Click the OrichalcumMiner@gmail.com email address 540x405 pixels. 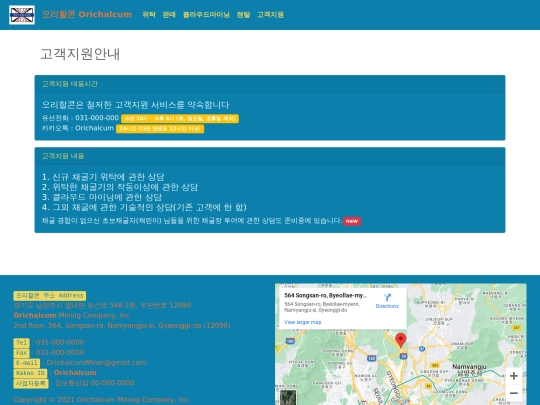tap(96, 363)
